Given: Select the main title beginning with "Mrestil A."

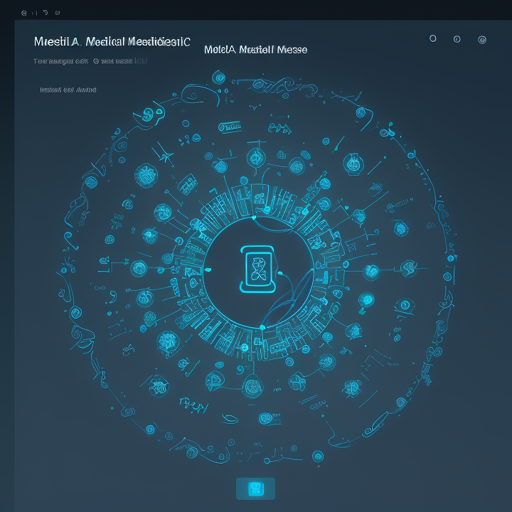Looking at the screenshot, I should 112,42.
